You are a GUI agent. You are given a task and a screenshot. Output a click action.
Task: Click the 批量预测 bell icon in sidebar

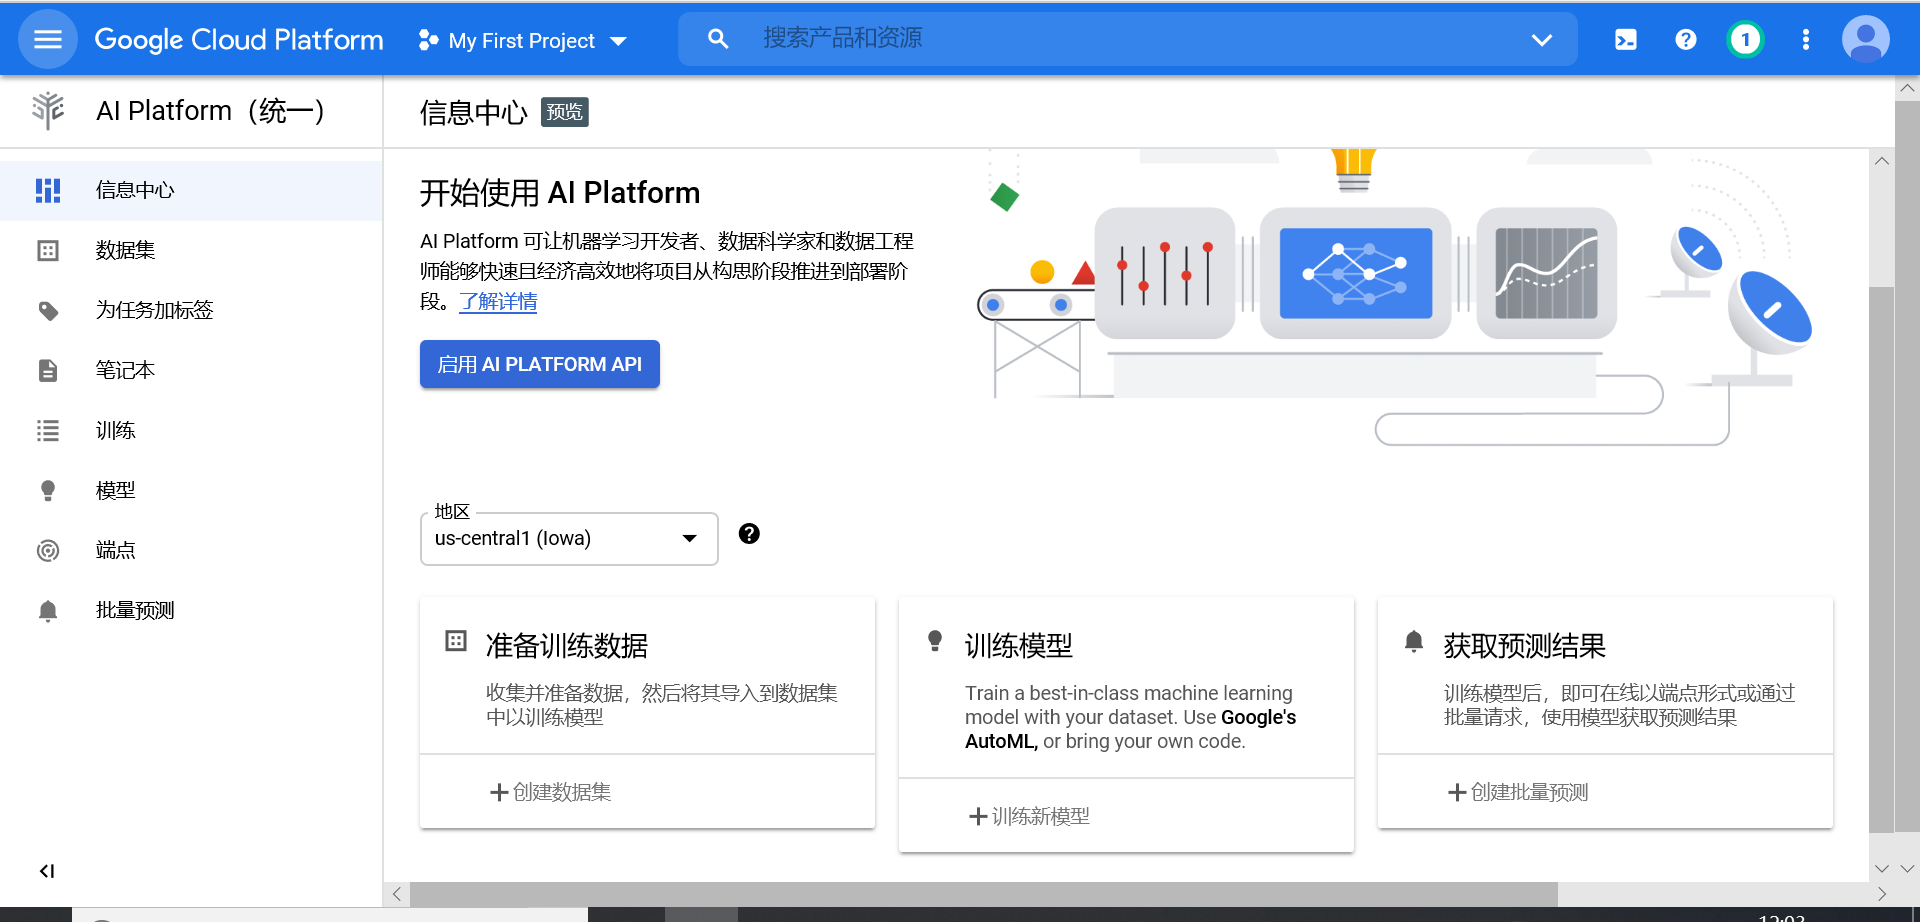point(48,611)
